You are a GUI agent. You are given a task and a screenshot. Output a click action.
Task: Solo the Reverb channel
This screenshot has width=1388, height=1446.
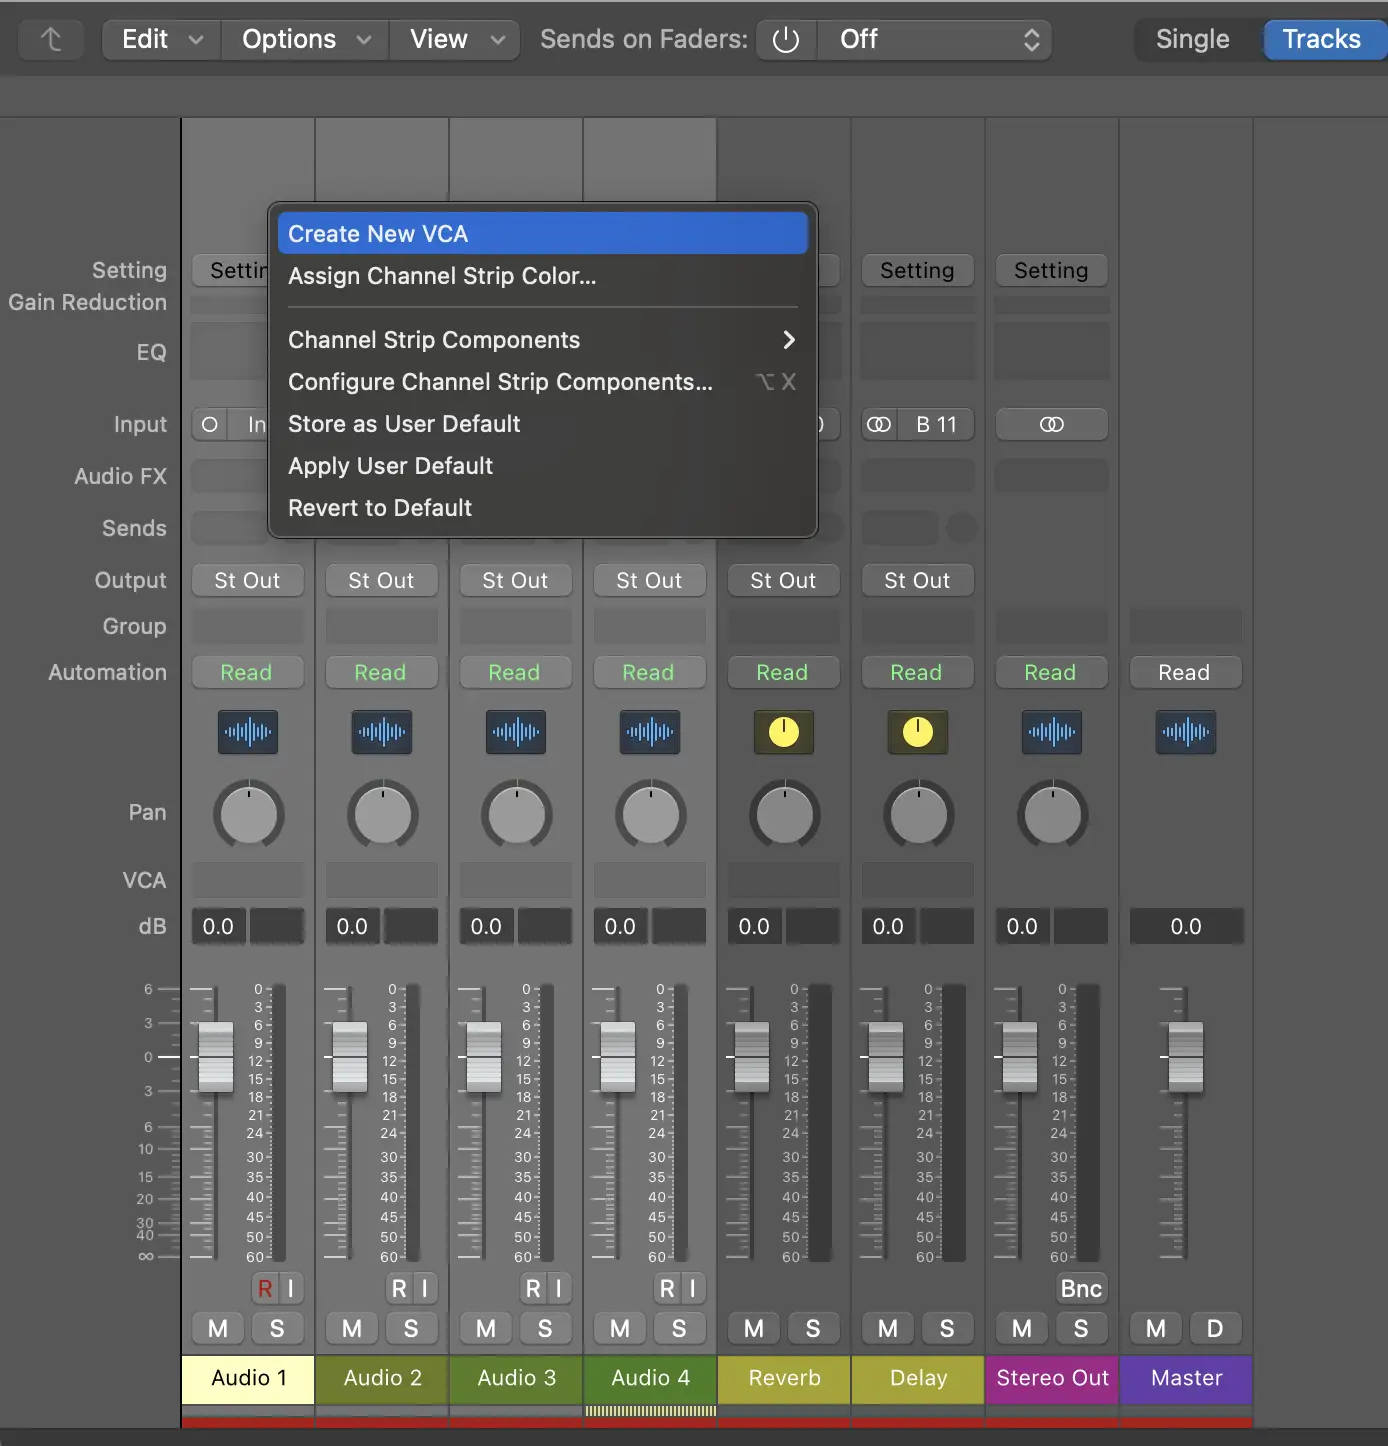point(813,1328)
